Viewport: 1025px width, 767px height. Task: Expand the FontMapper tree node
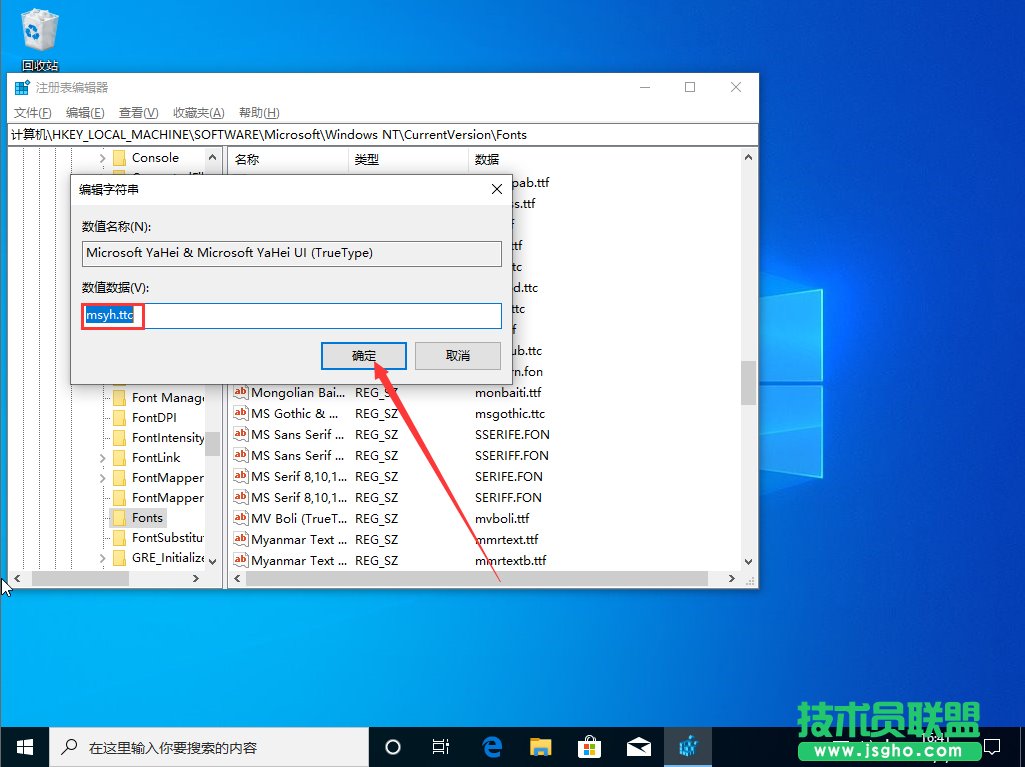(105, 477)
